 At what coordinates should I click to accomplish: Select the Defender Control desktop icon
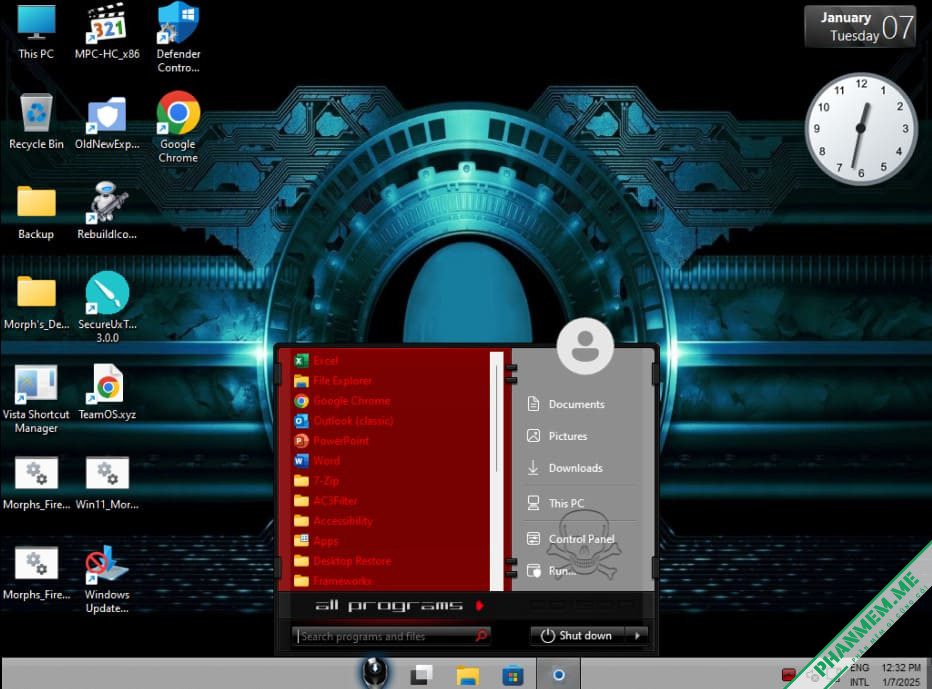(x=178, y=37)
